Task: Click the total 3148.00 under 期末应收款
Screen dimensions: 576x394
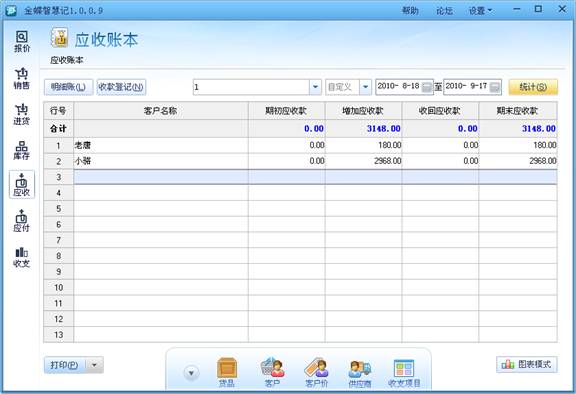Action: pos(539,129)
